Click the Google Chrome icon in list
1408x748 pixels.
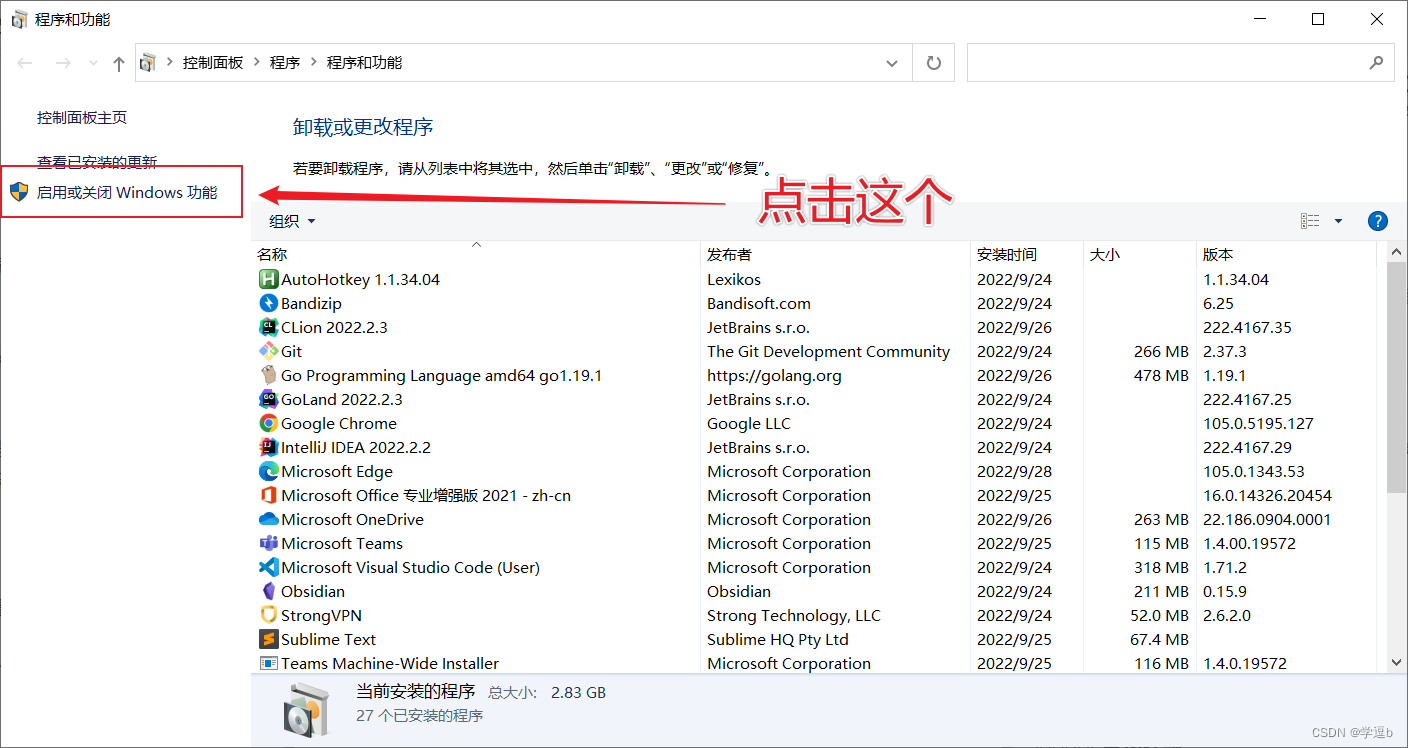268,424
